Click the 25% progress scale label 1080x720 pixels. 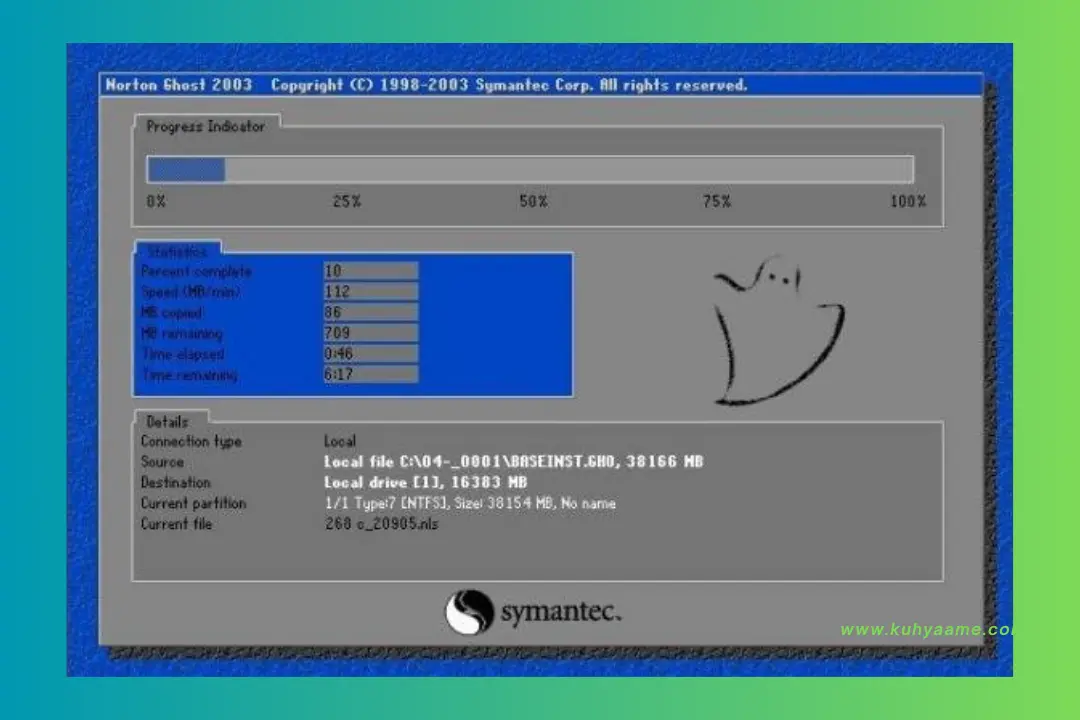[x=346, y=202]
